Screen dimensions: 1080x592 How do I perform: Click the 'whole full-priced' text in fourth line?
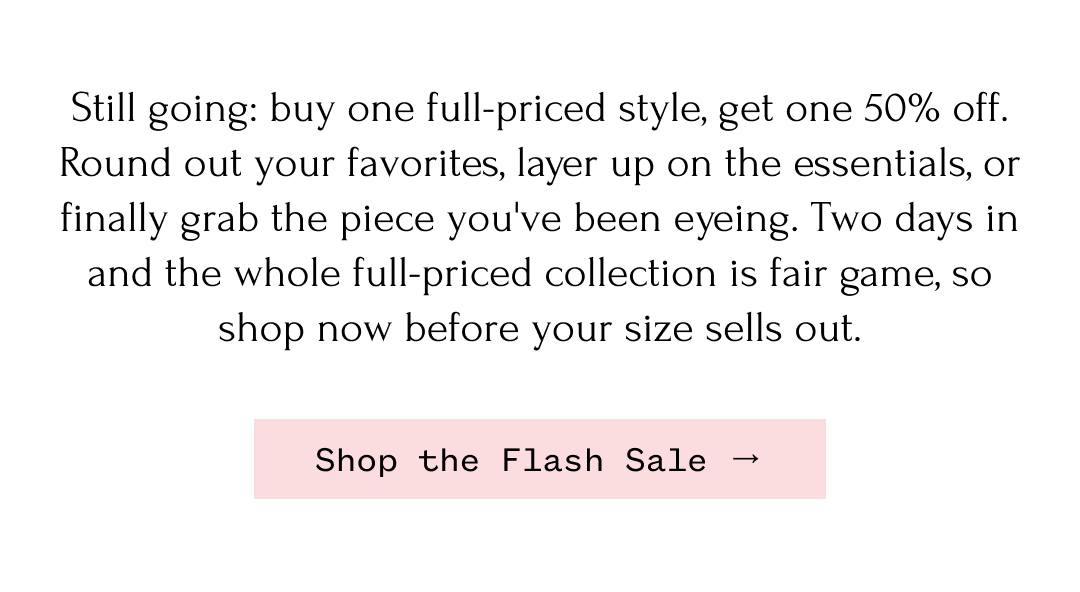tap(383, 274)
